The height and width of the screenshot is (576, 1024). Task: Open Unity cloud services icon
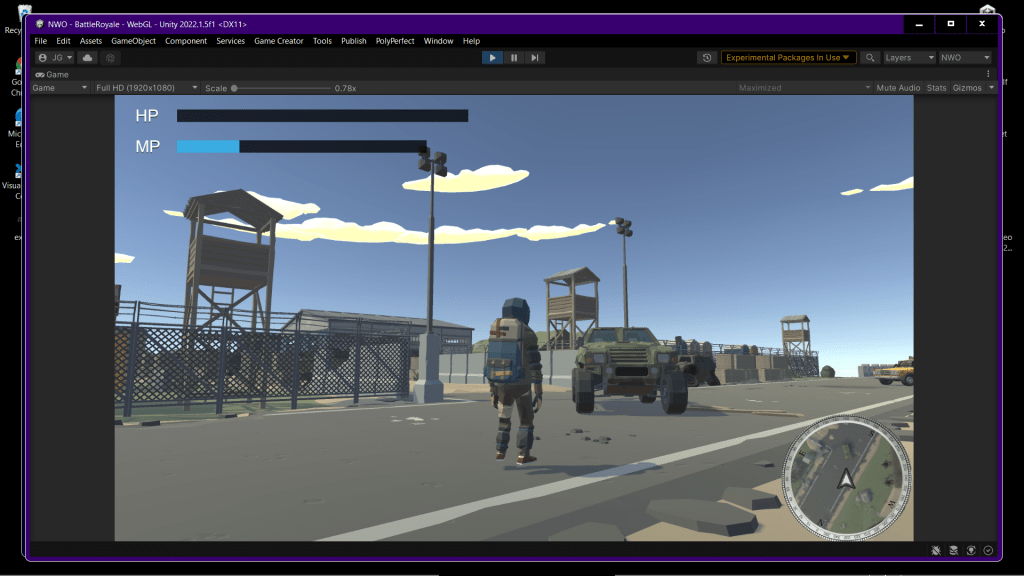(x=88, y=58)
